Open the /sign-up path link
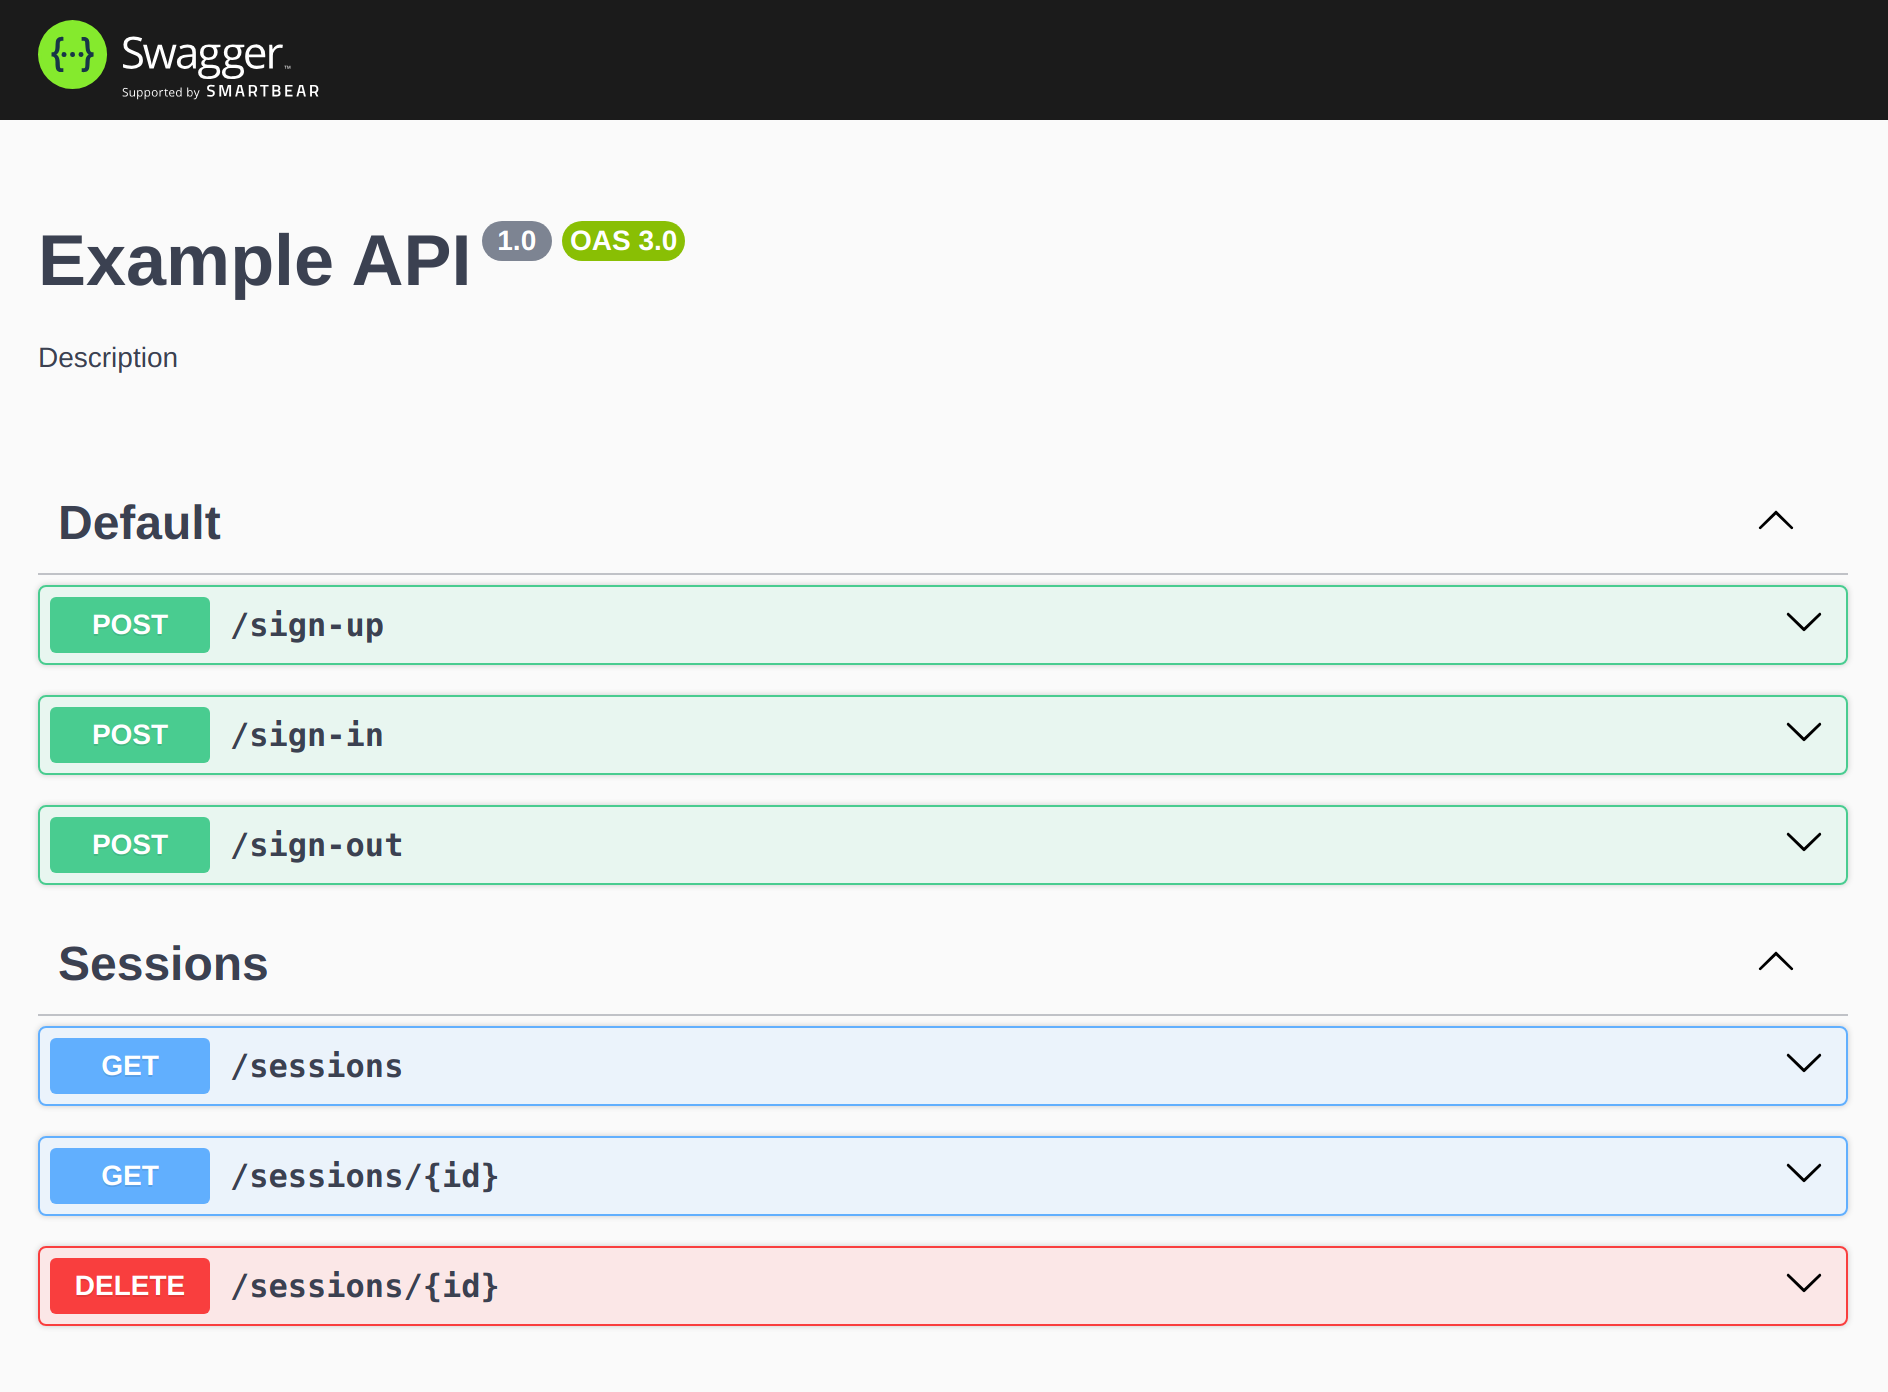1888x1392 pixels. [307, 626]
